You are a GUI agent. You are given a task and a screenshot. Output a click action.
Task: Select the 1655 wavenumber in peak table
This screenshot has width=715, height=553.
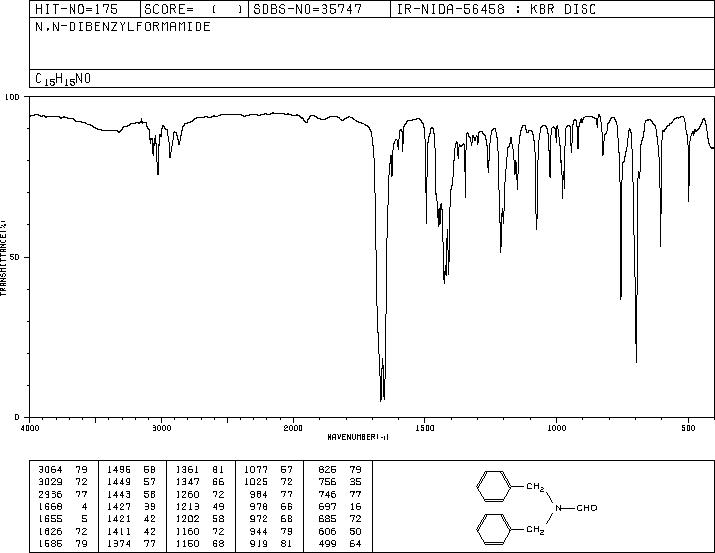(x=50, y=519)
